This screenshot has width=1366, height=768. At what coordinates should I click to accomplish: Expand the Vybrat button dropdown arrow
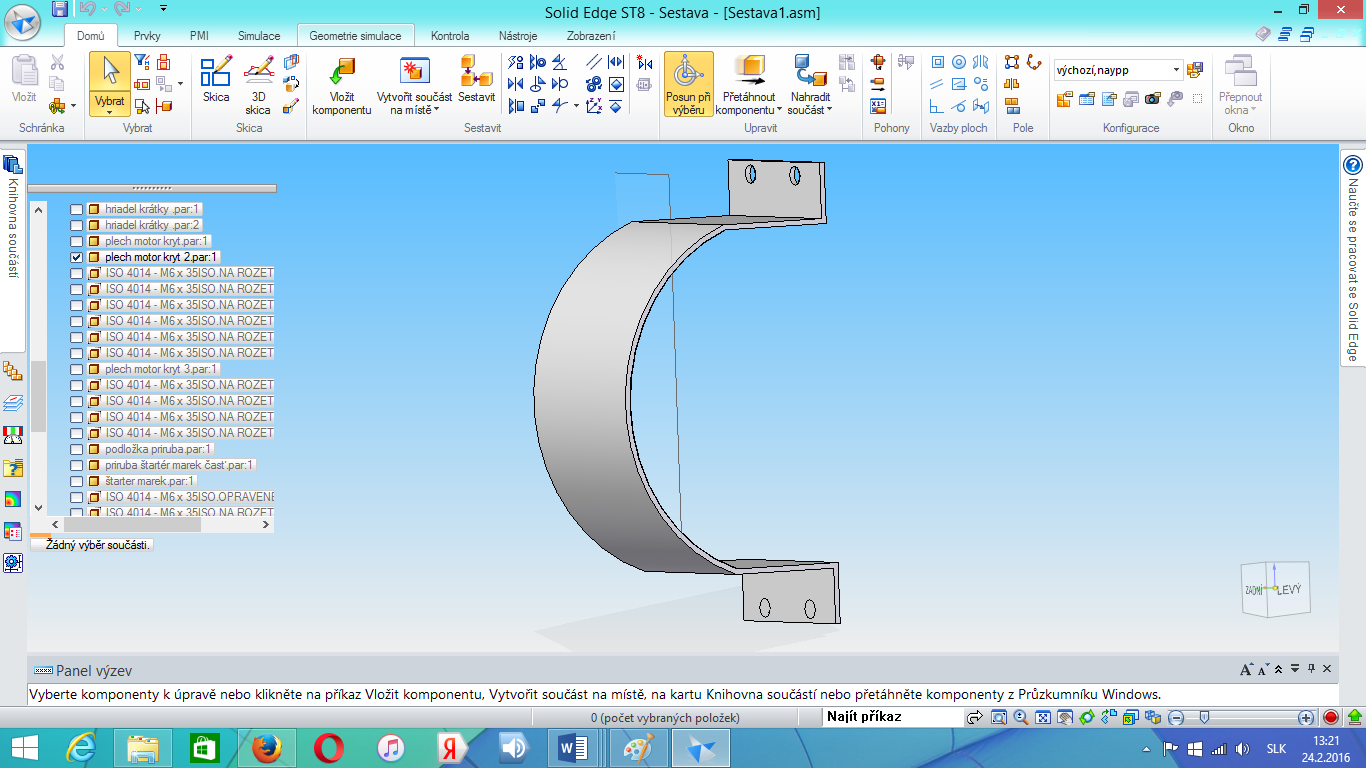point(109,112)
